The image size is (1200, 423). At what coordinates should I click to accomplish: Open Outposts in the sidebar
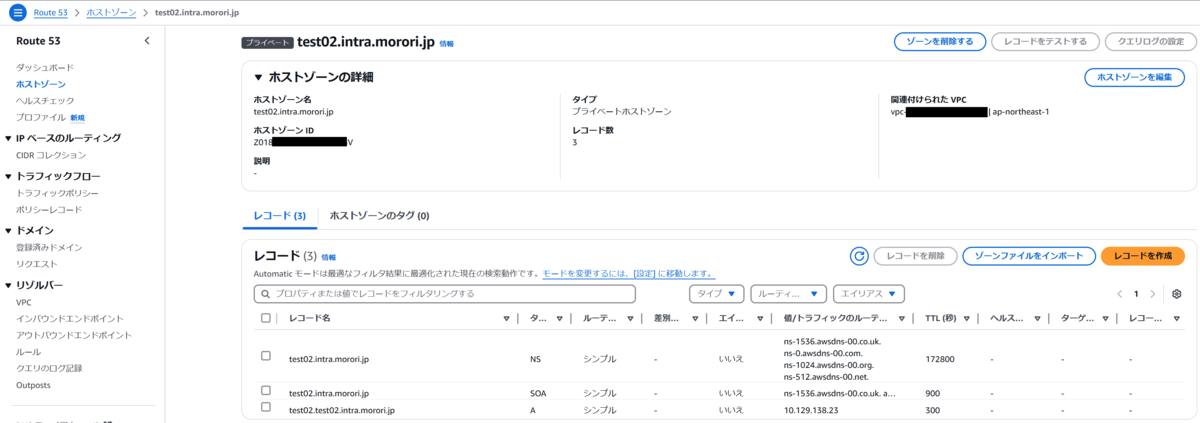click(33, 385)
